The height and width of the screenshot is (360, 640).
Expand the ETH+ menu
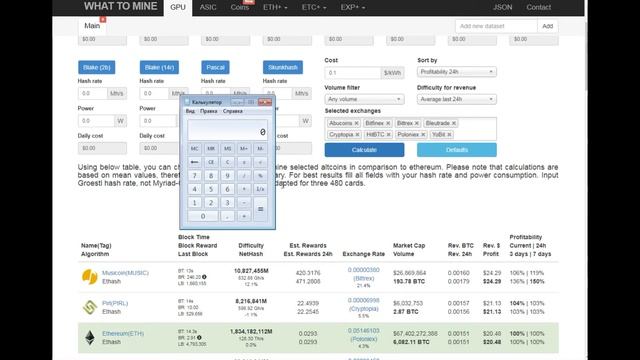pos(275,7)
